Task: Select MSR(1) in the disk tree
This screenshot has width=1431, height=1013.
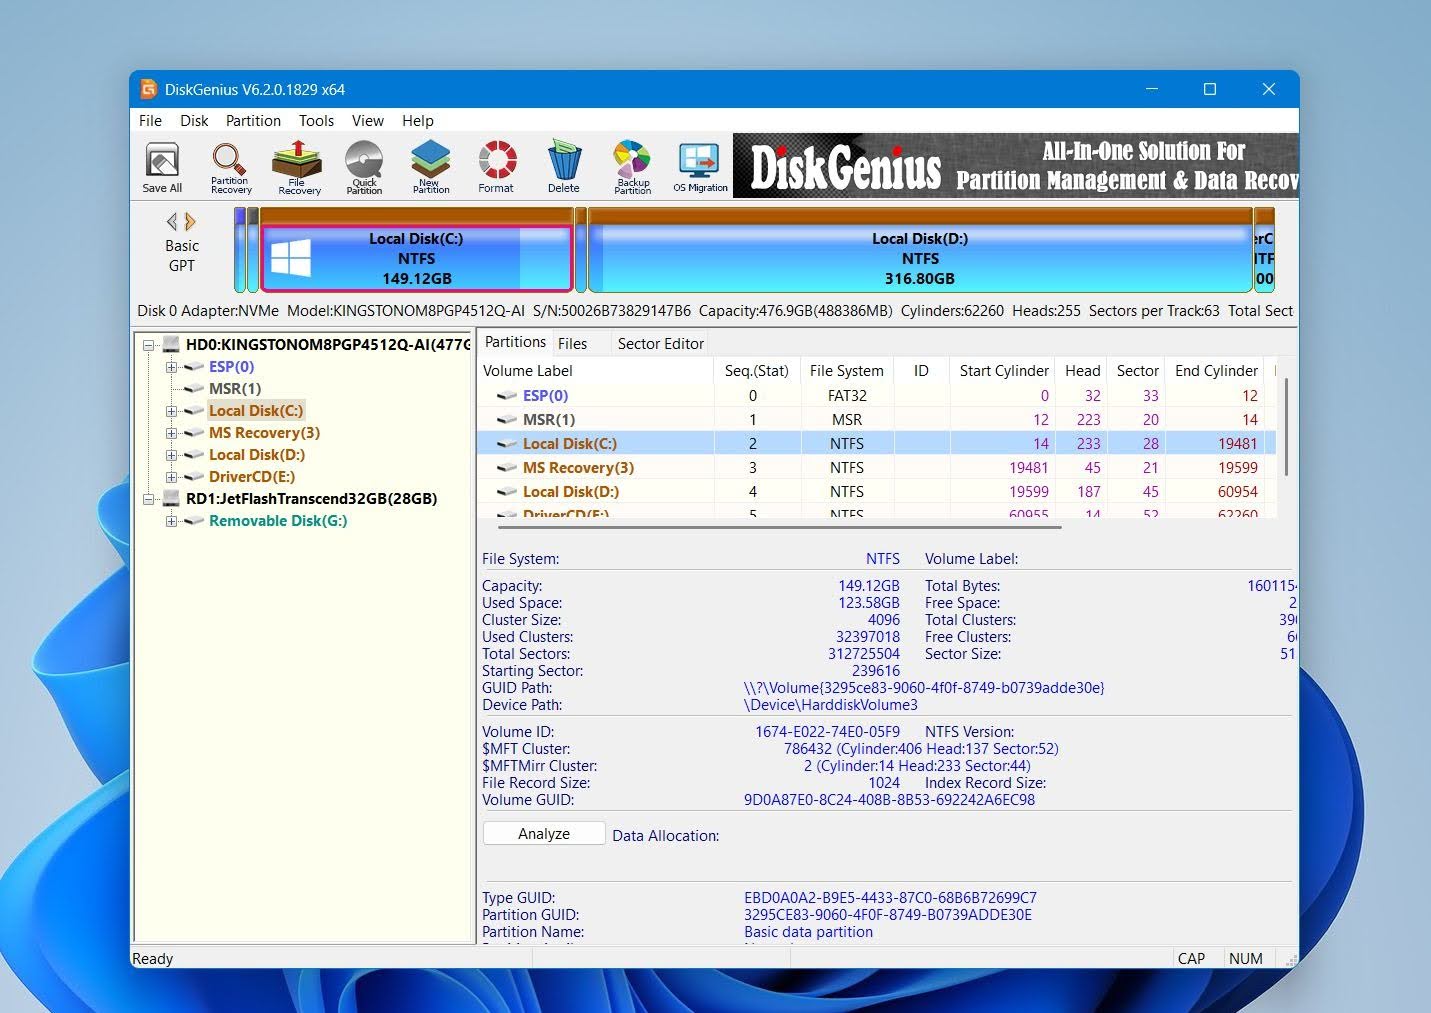Action: [x=235, y=389]
